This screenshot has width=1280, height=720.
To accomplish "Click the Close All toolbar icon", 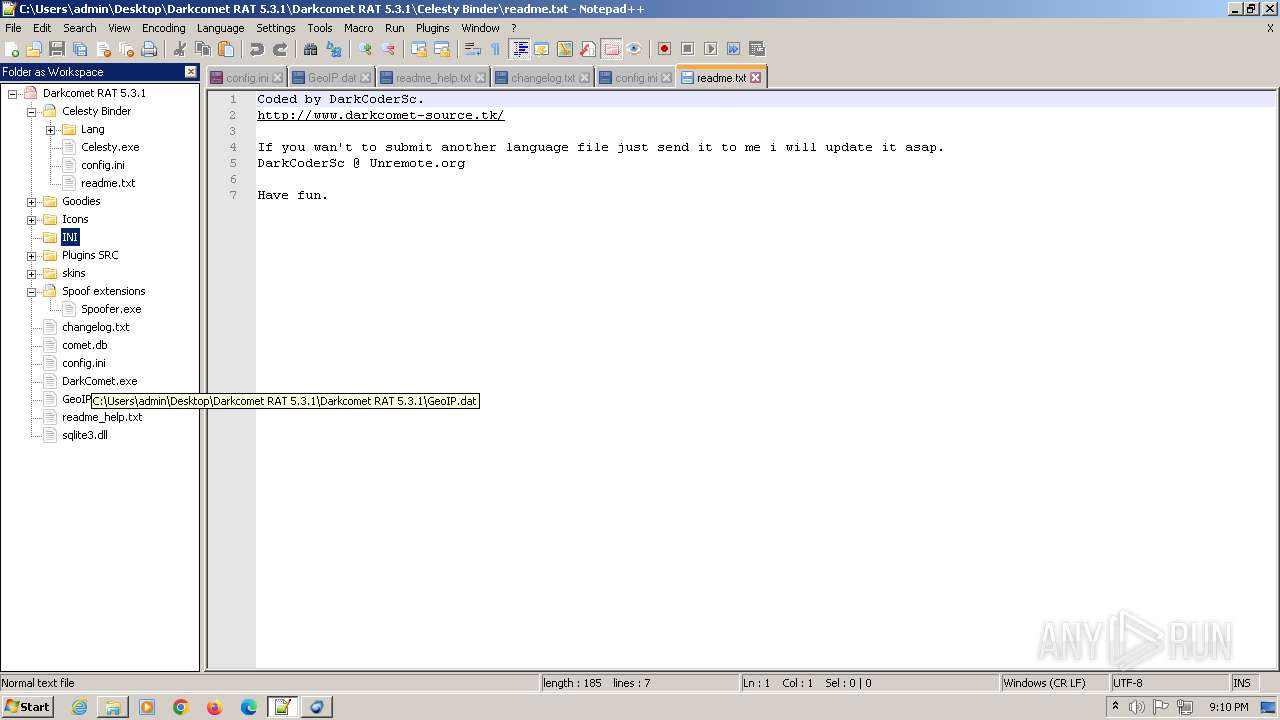I will click(x=126, y=49).
